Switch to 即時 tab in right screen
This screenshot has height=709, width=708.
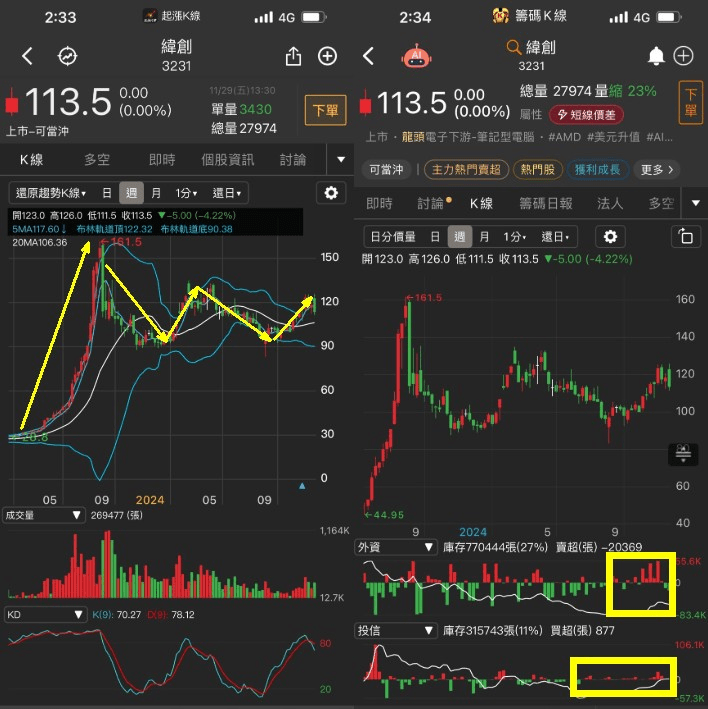[x=379, y=203]
